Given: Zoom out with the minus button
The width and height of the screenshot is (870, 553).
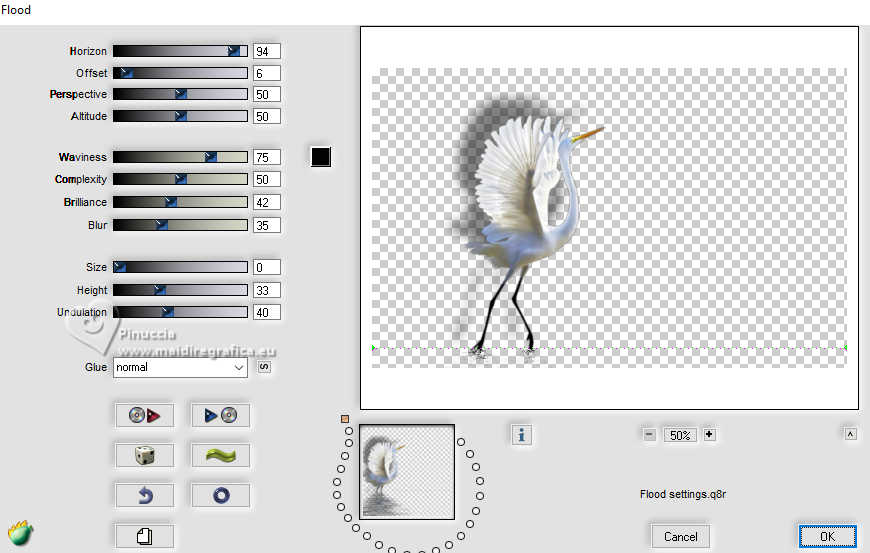Looking at the screenshot, I should 650,435.
